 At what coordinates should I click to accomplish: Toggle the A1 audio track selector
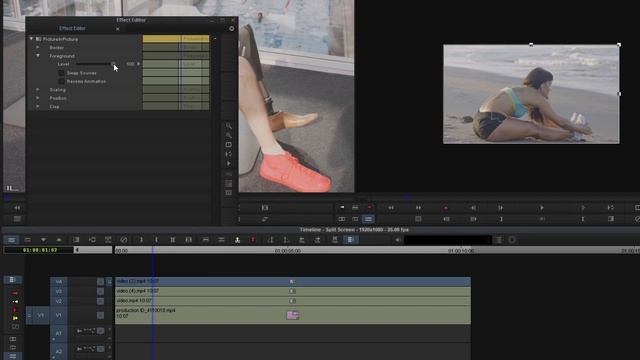click(x=59, y=333)
